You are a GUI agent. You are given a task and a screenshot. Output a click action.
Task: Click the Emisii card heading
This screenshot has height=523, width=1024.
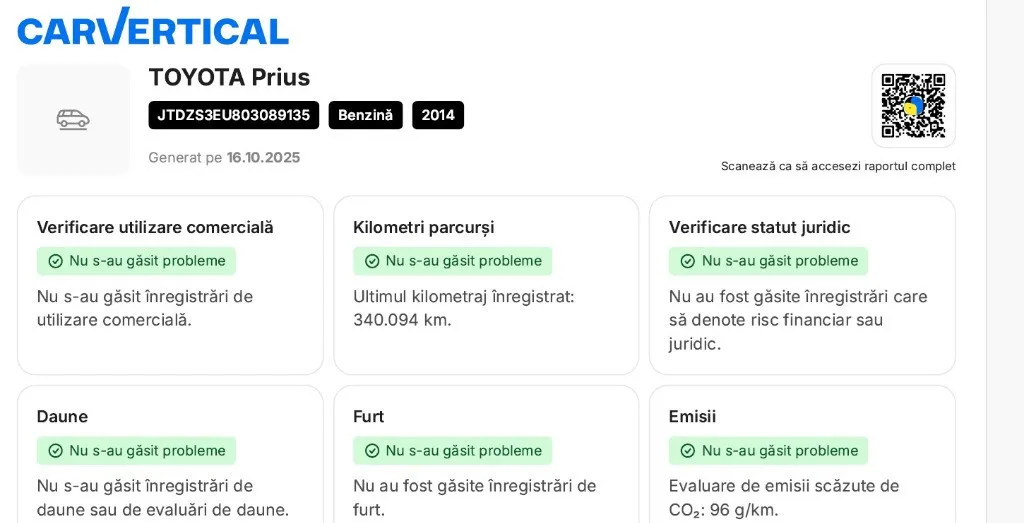coord(692,416)
